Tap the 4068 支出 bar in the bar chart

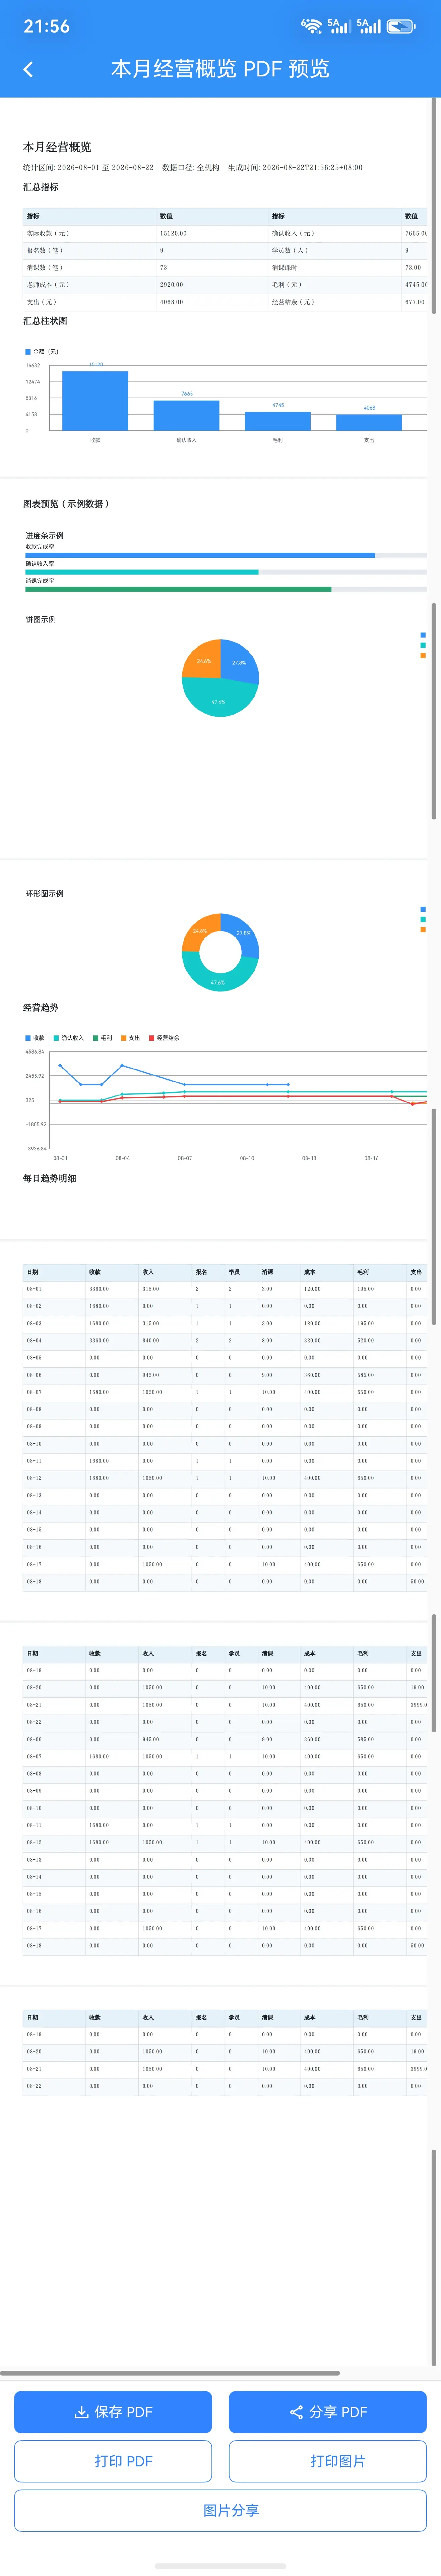coord(369,423)
